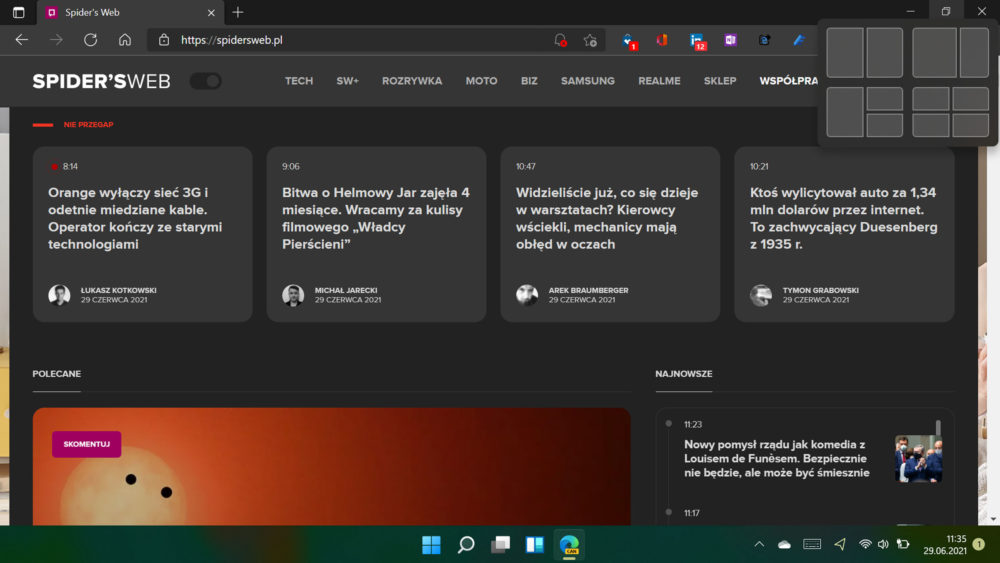
Task: Click the NAJNOWSZE list scrollbar
Action: 938,428
